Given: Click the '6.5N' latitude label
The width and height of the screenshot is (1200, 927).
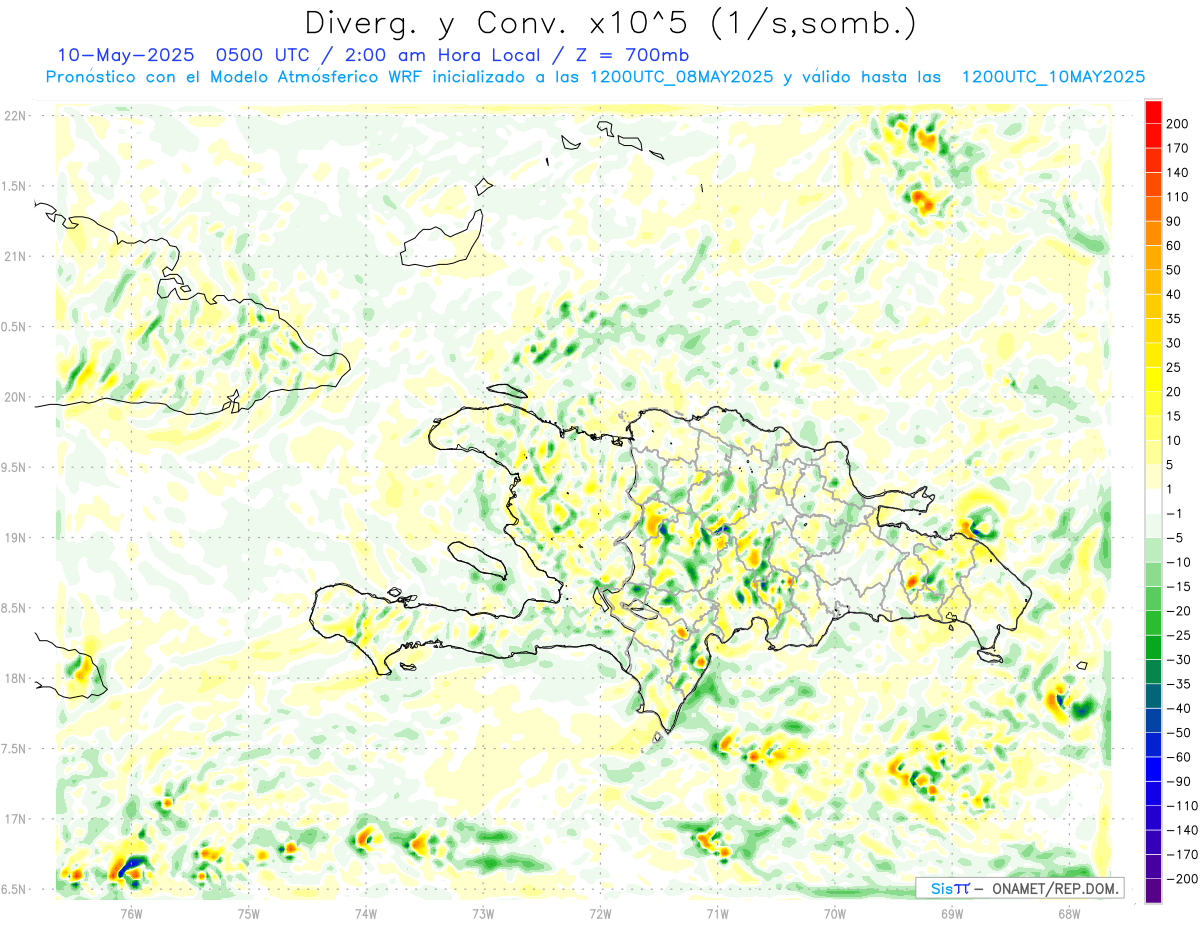Looking at the screenshot, I should click(x=13, y=889).
